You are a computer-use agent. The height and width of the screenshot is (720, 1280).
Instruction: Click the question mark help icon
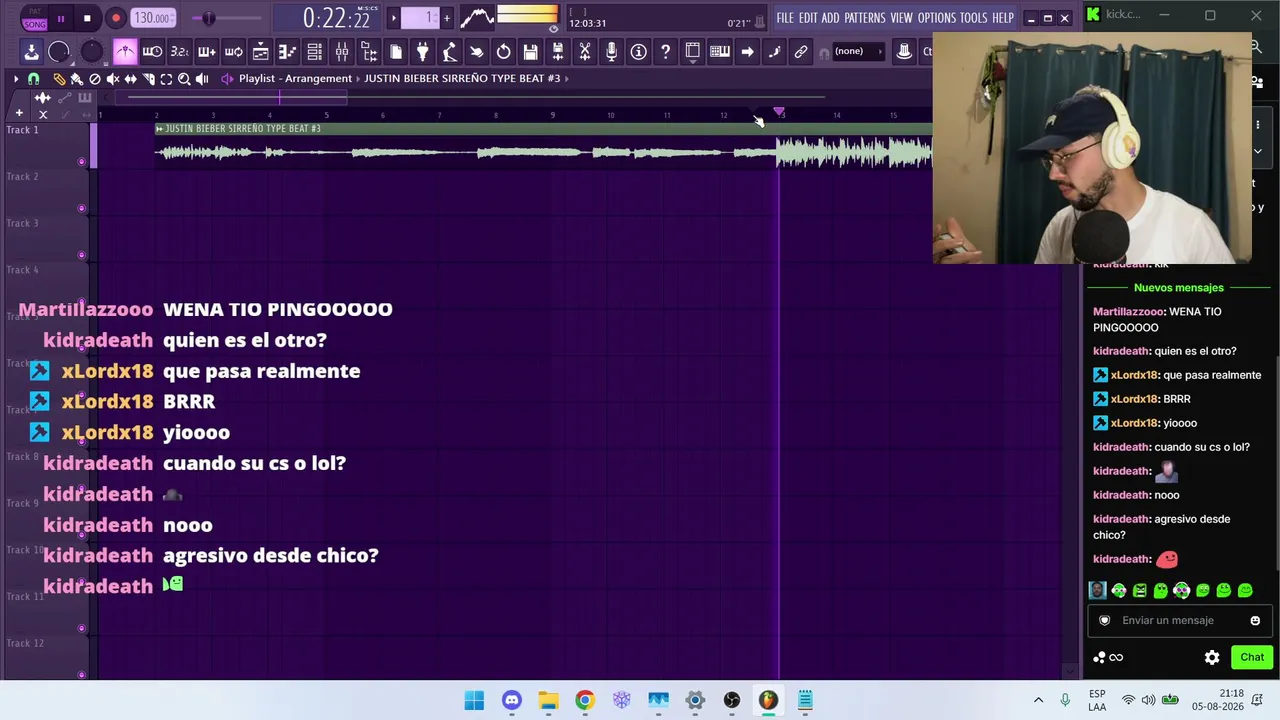coord(665,52)
